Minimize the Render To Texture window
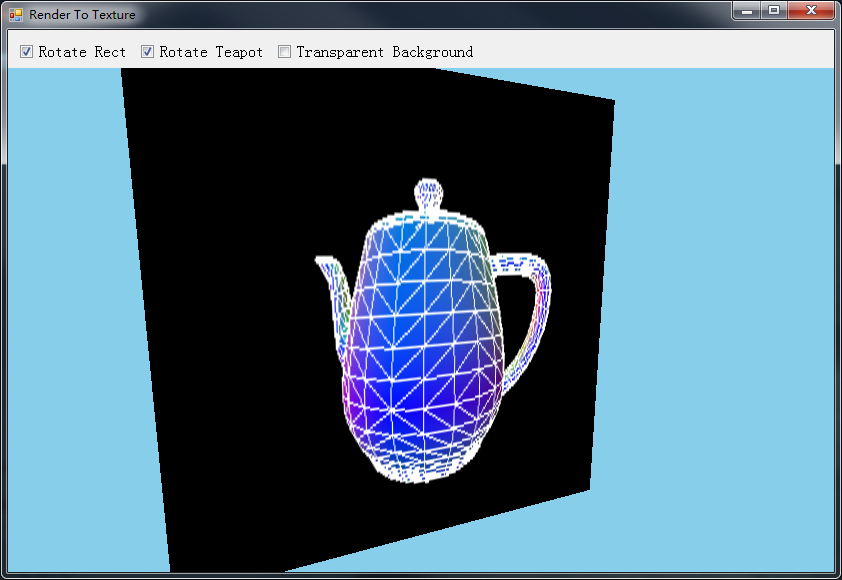Screen dimensions: 842x580 746,10
